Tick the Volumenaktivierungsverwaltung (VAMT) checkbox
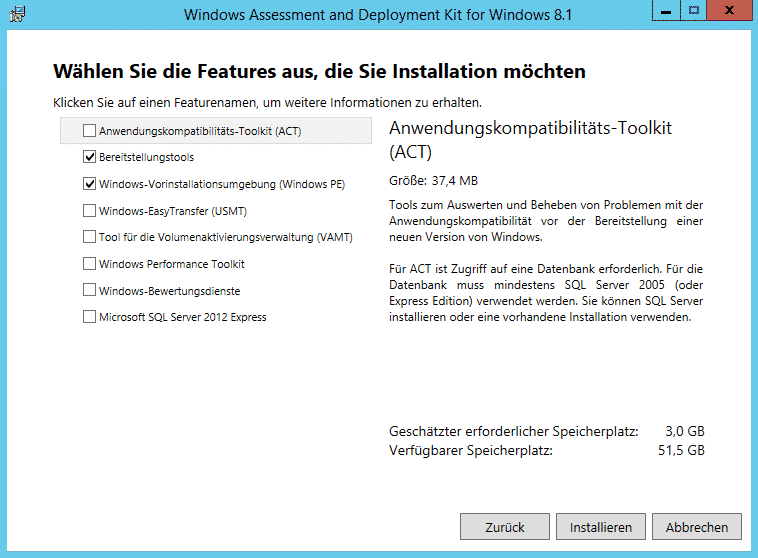 pyautogui.click(x=89, y=237)
